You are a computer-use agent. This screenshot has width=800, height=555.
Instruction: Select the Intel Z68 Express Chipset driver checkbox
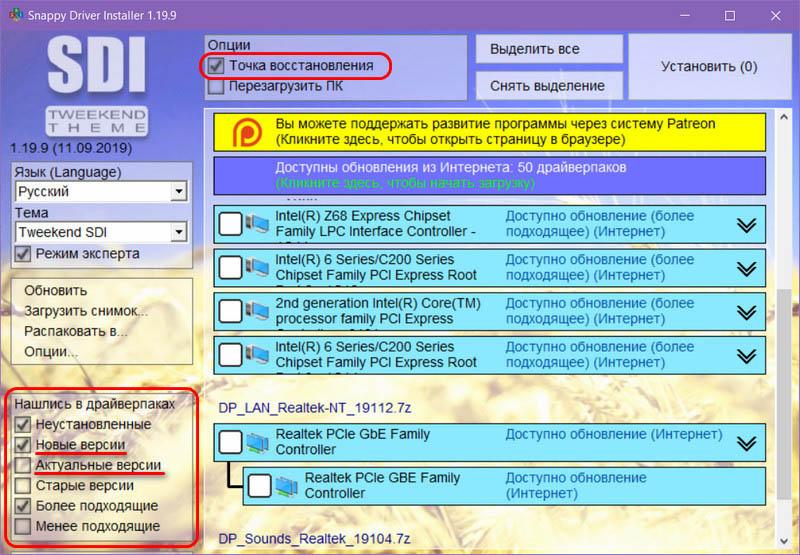coord(230,224)
